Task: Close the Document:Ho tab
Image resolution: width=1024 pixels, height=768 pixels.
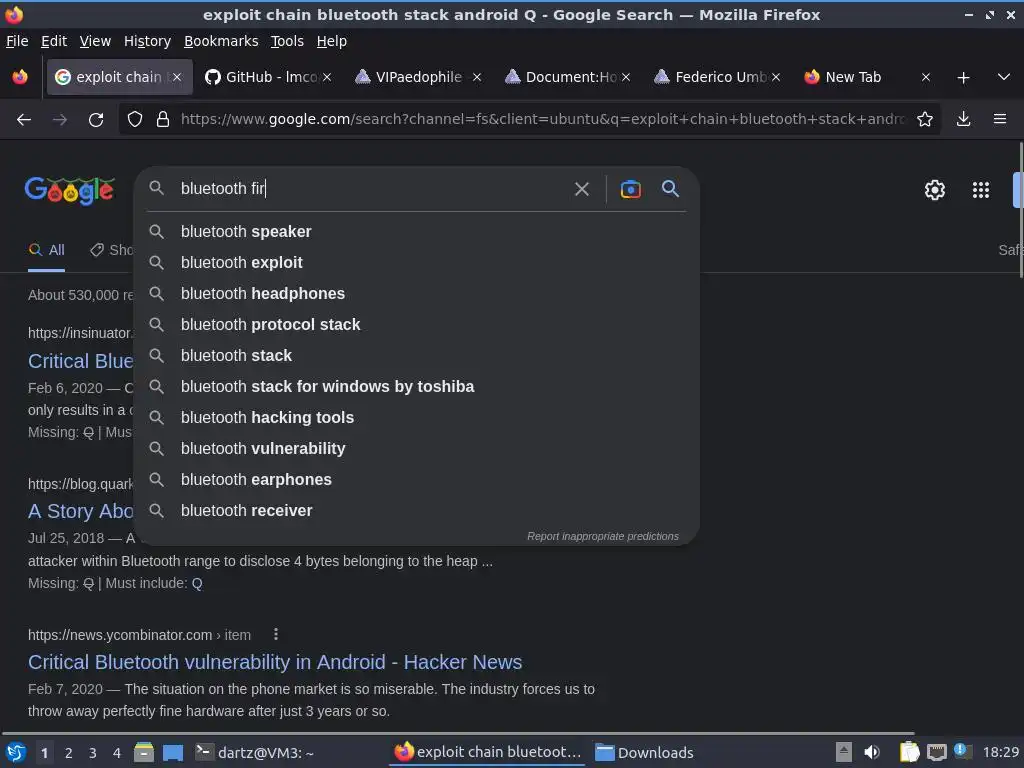Action: [x=626, y=77]
